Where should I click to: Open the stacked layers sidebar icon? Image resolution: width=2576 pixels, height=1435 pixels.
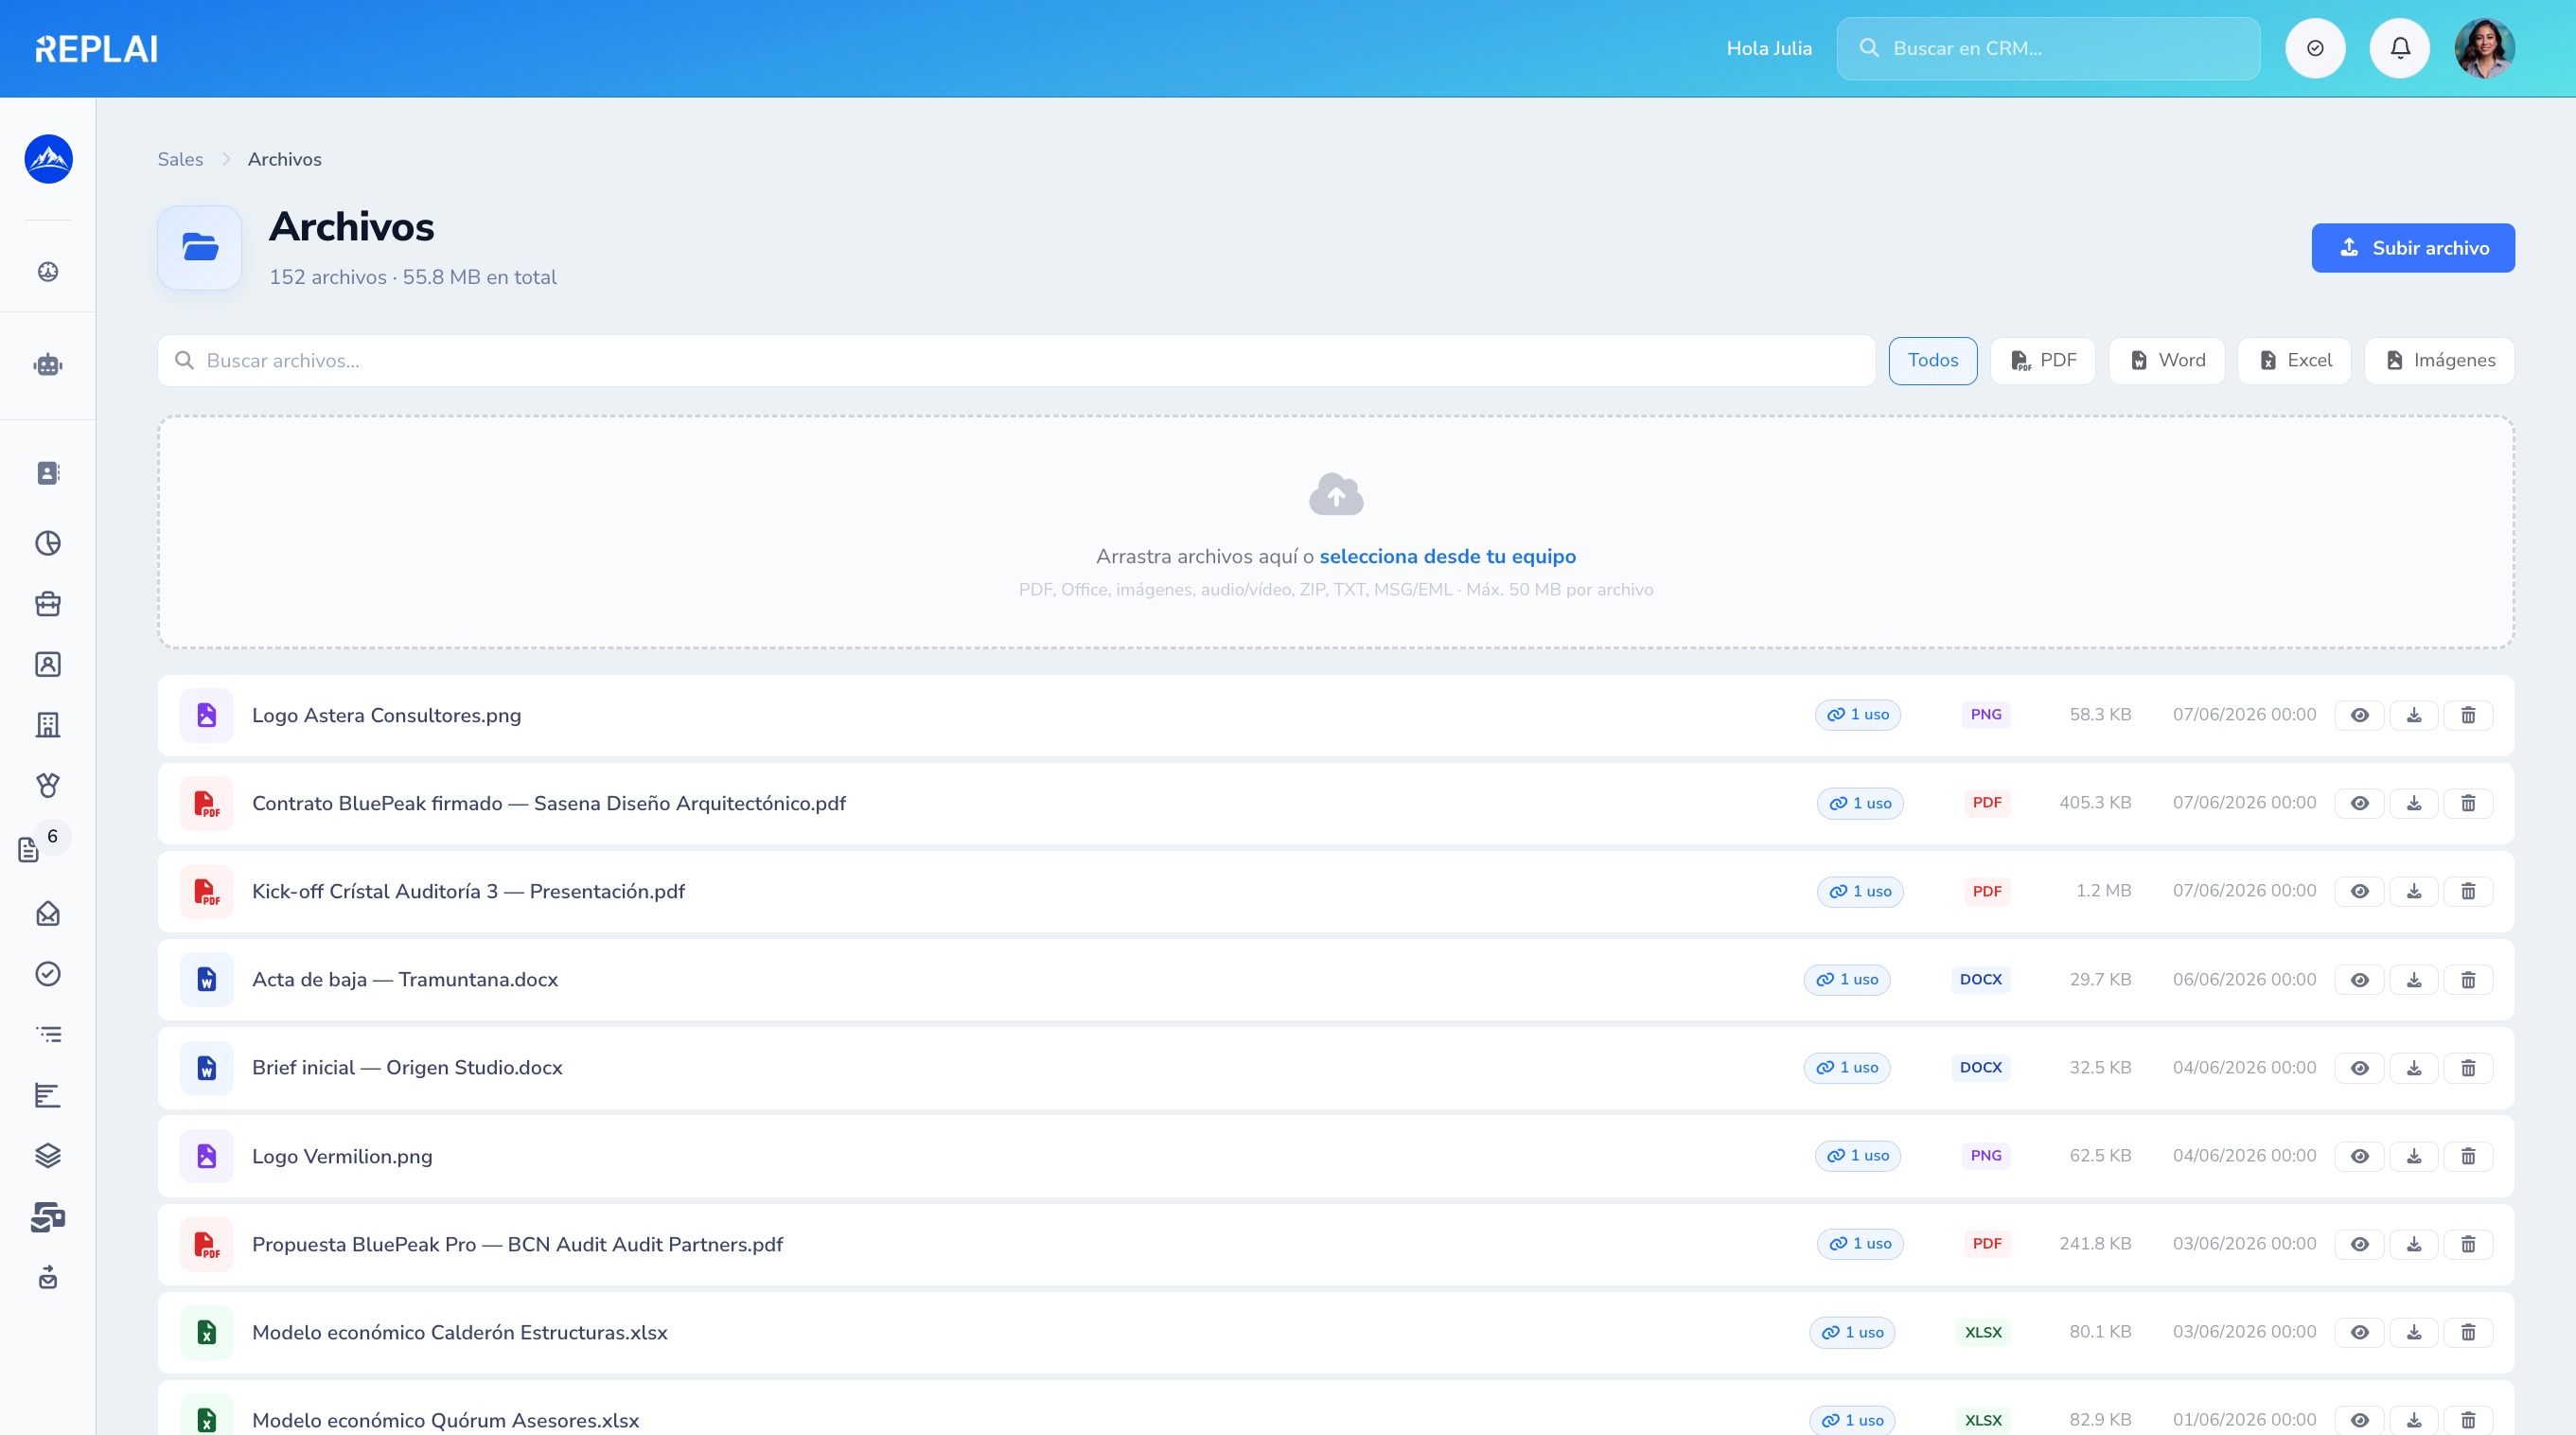(48, 1156)
